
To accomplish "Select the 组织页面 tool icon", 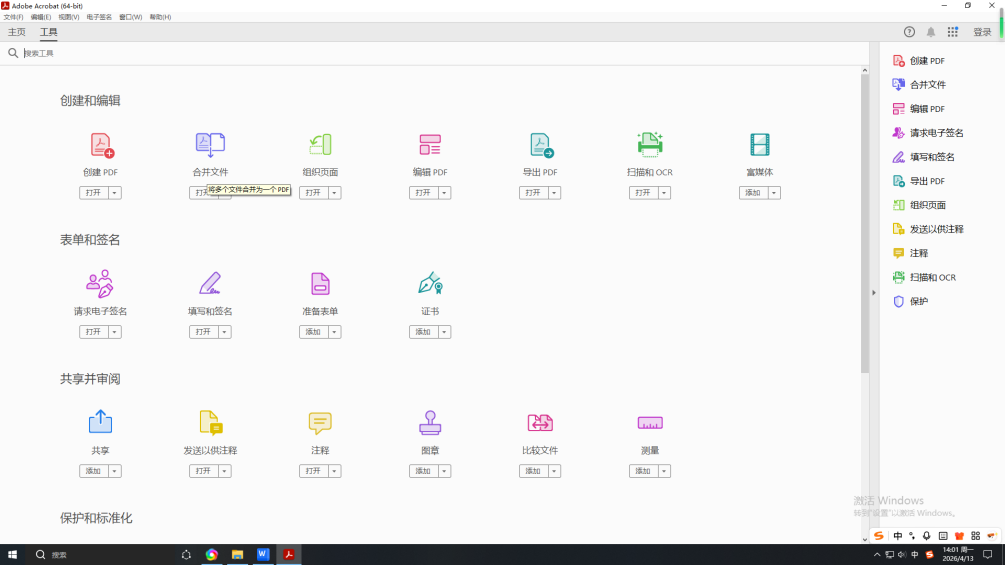I will click(x=320, y=145).
